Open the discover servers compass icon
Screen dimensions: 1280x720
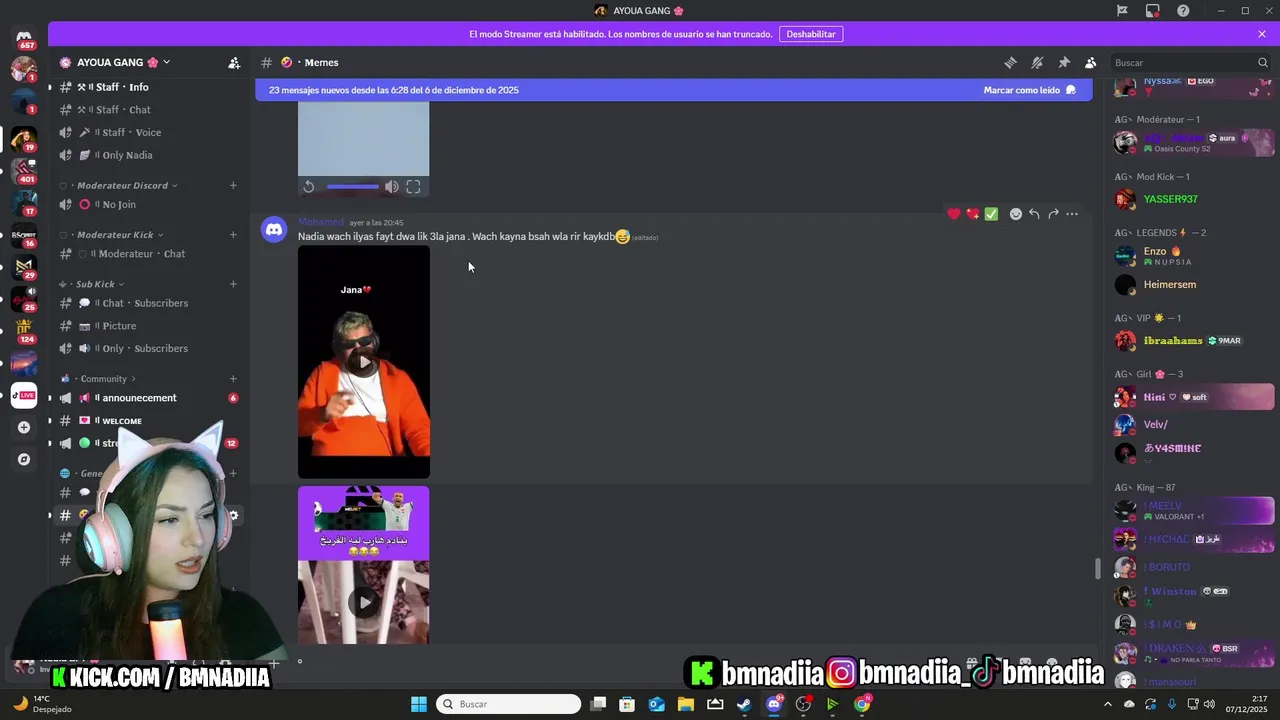tap(24, 460)
